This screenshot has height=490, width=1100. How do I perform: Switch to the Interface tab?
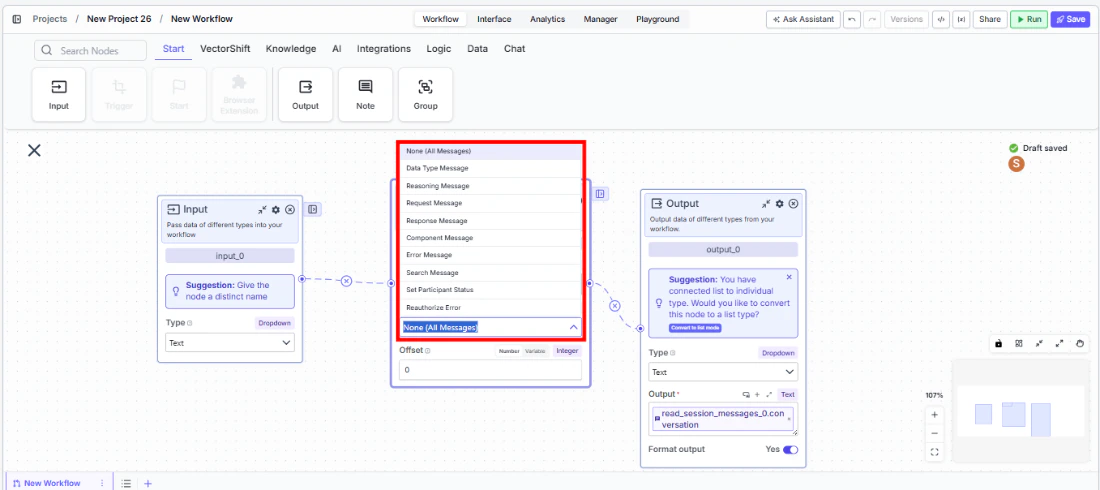[494, 19]
